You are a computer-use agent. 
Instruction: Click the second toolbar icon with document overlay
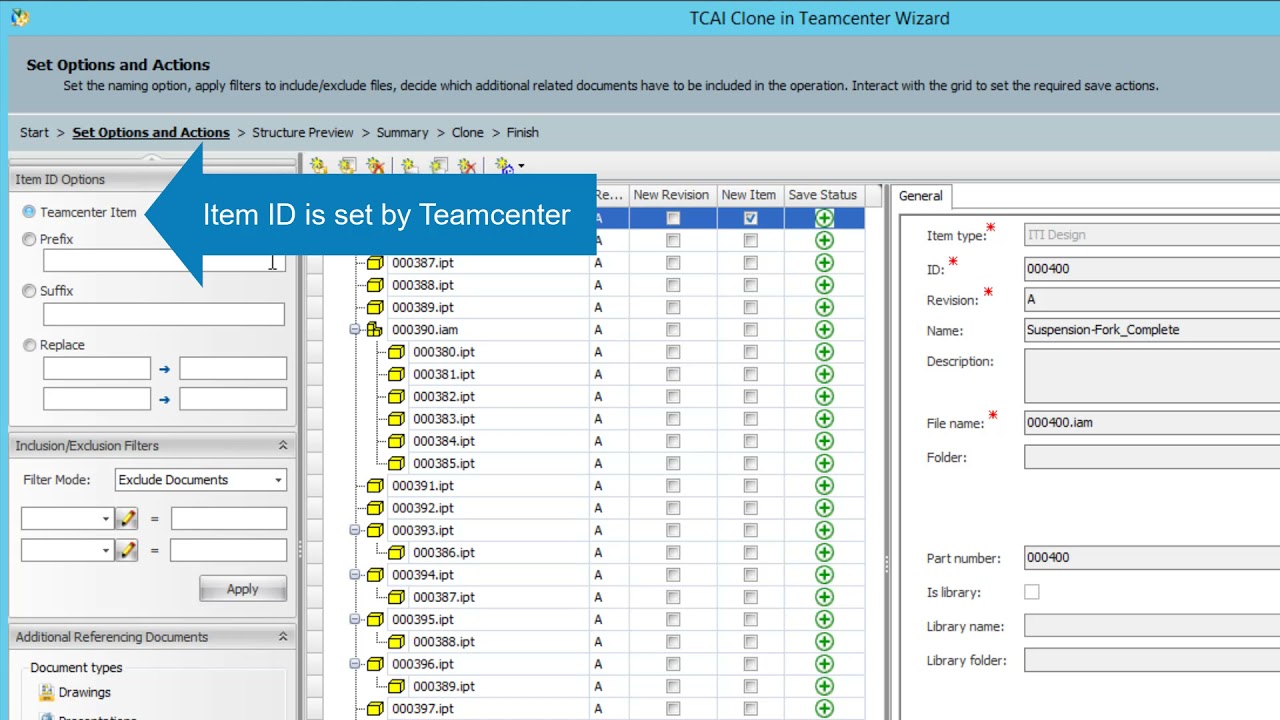pos(347,166)
